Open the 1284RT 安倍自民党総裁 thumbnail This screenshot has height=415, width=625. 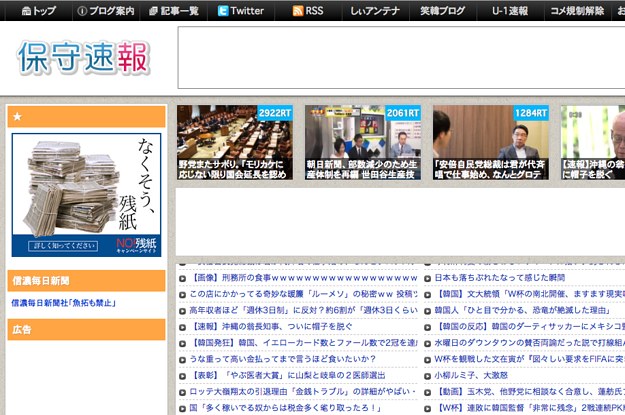(x=490, y=142)
